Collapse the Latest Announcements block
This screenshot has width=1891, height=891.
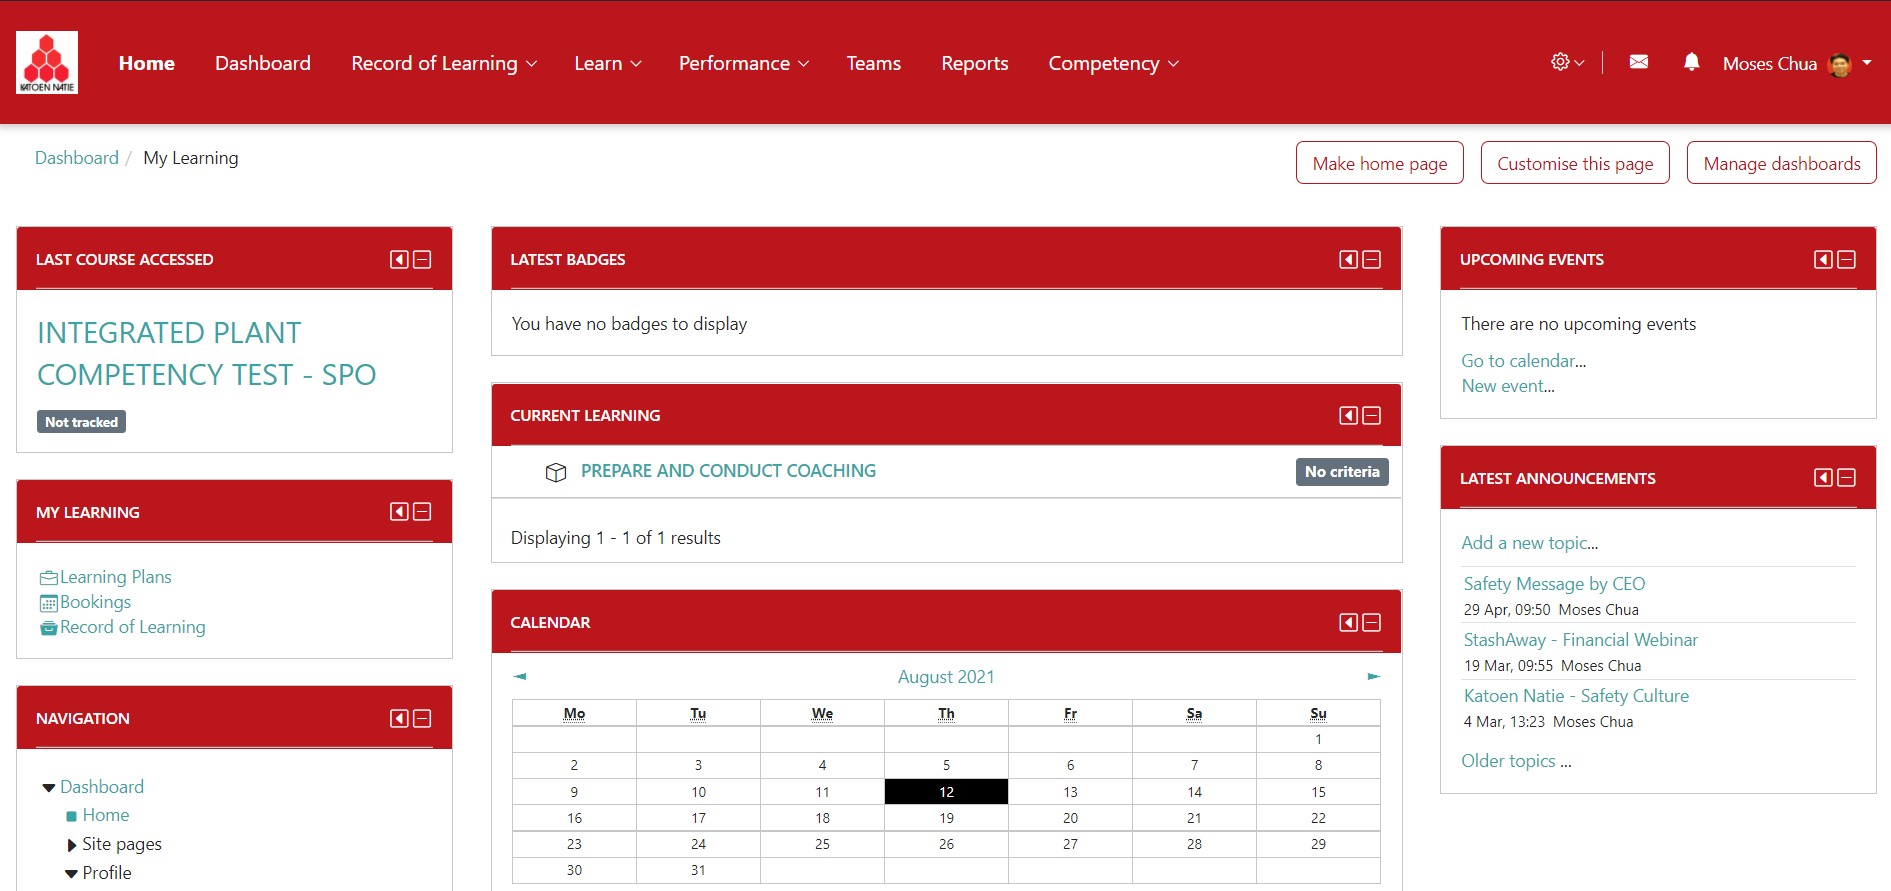[x=1847, y=478]
